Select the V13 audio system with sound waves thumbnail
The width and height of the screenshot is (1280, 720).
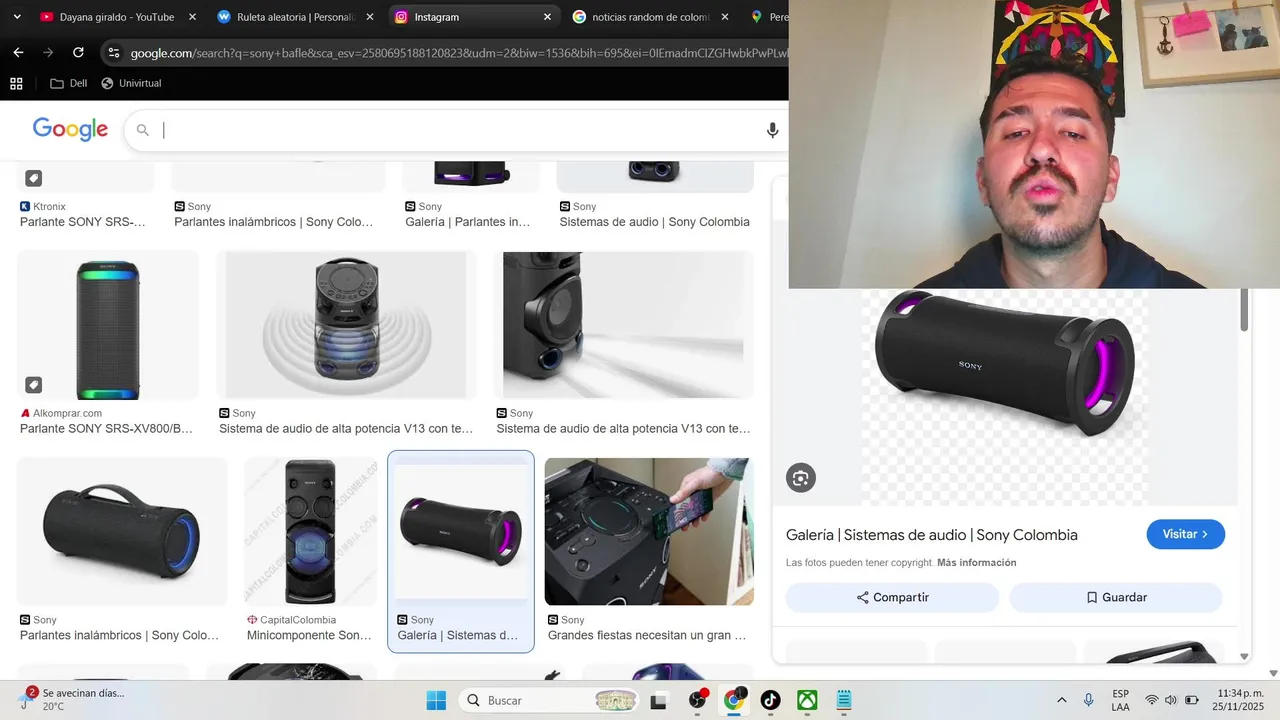(x=346, y=325)
